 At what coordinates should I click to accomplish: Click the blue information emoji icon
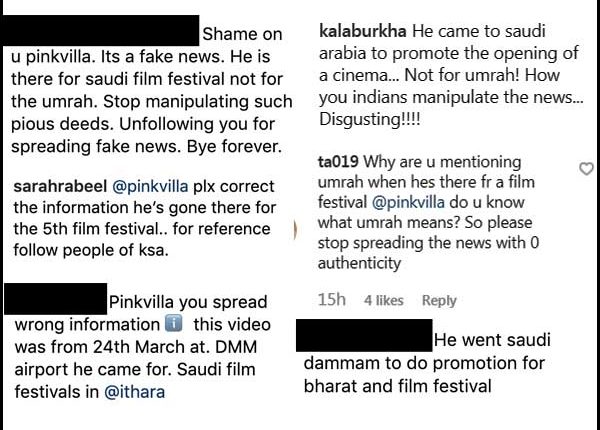(x=173, y=324)
